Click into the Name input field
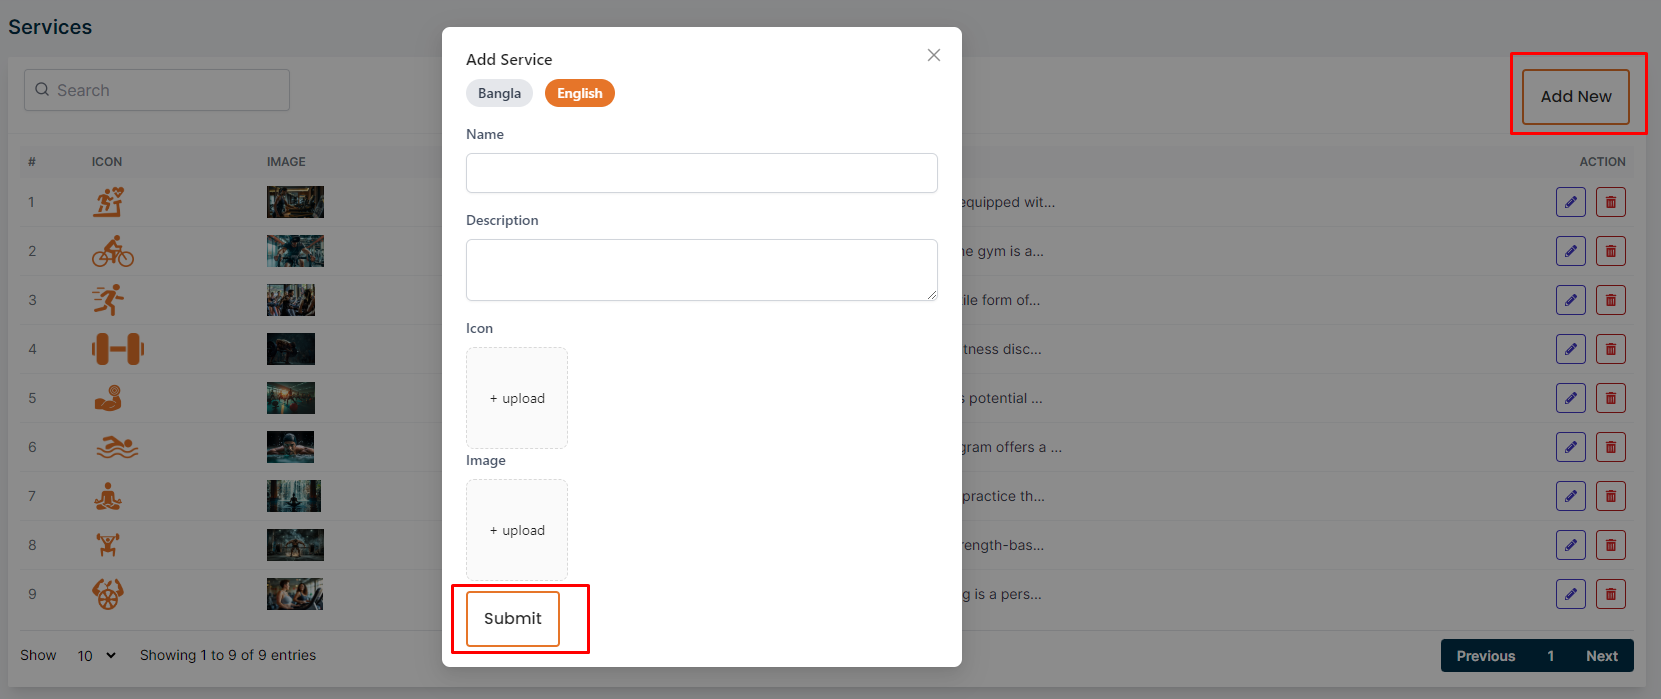1661x699 pixels. (x=701, y=173)
